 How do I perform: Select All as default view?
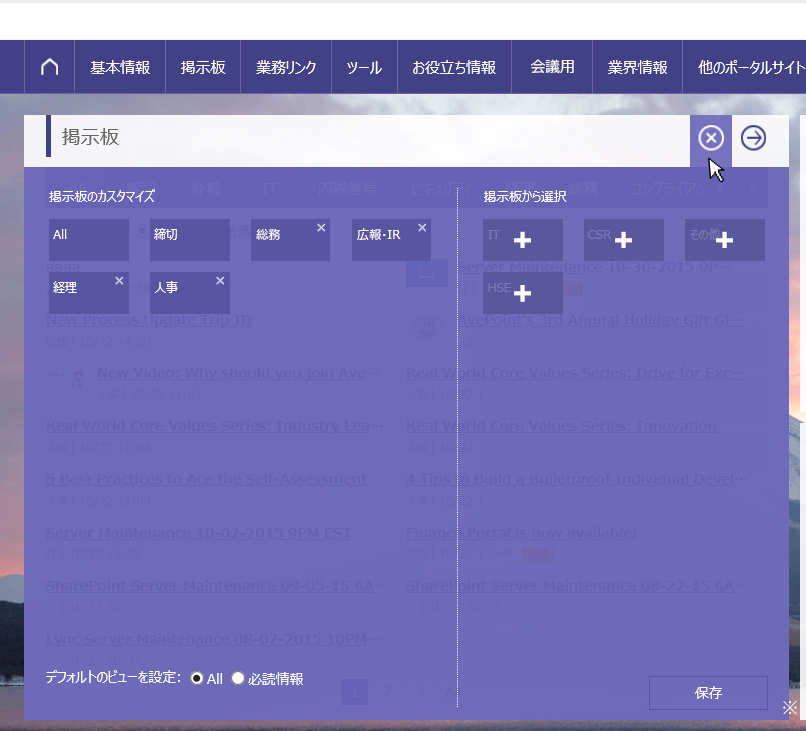[196, 679]
